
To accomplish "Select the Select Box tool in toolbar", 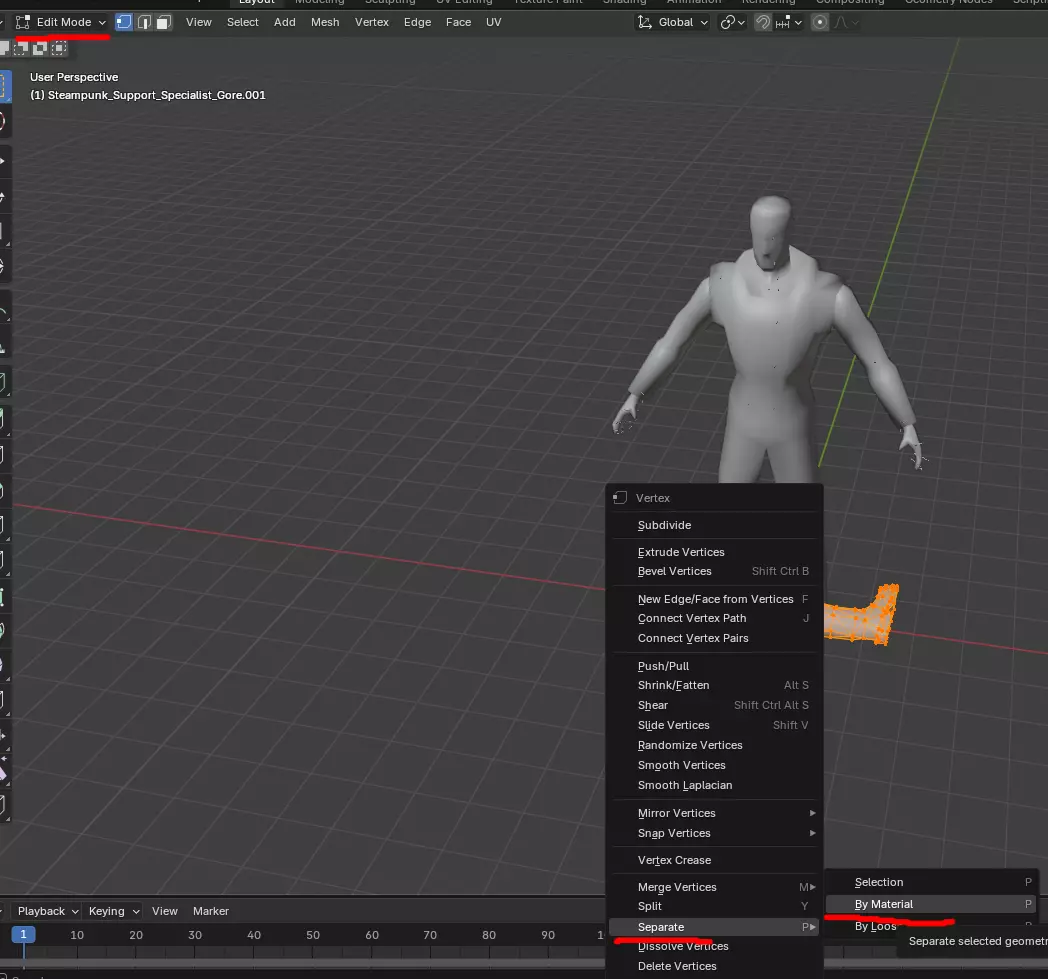I will [x=3, y=87].
